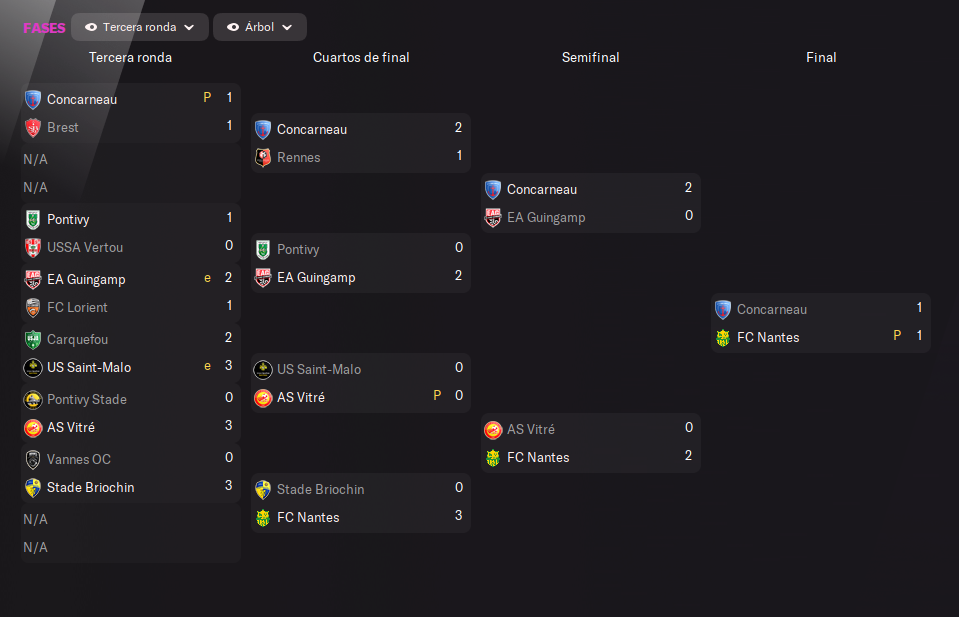Click US Saint-Malo crest in Tercera ronda

tap(33, 368)
